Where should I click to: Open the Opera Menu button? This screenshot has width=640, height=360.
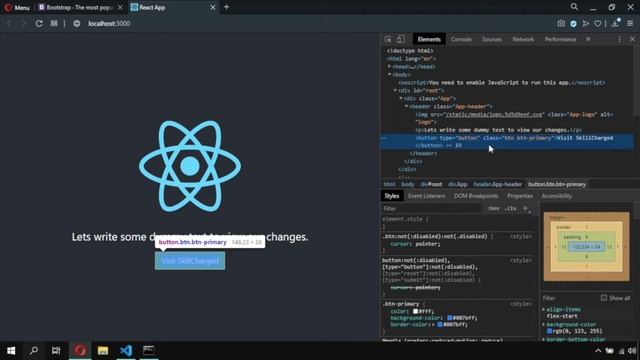tap(17, 7)
